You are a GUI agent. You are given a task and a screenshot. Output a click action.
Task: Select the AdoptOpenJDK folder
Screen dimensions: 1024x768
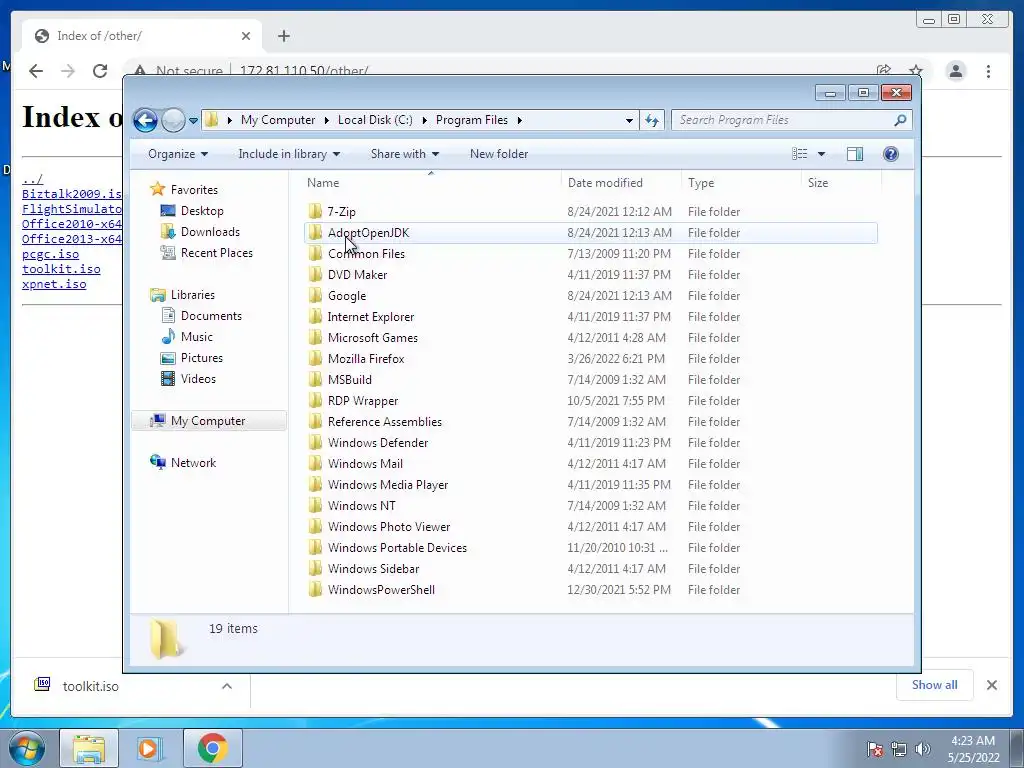pos(590,232)
